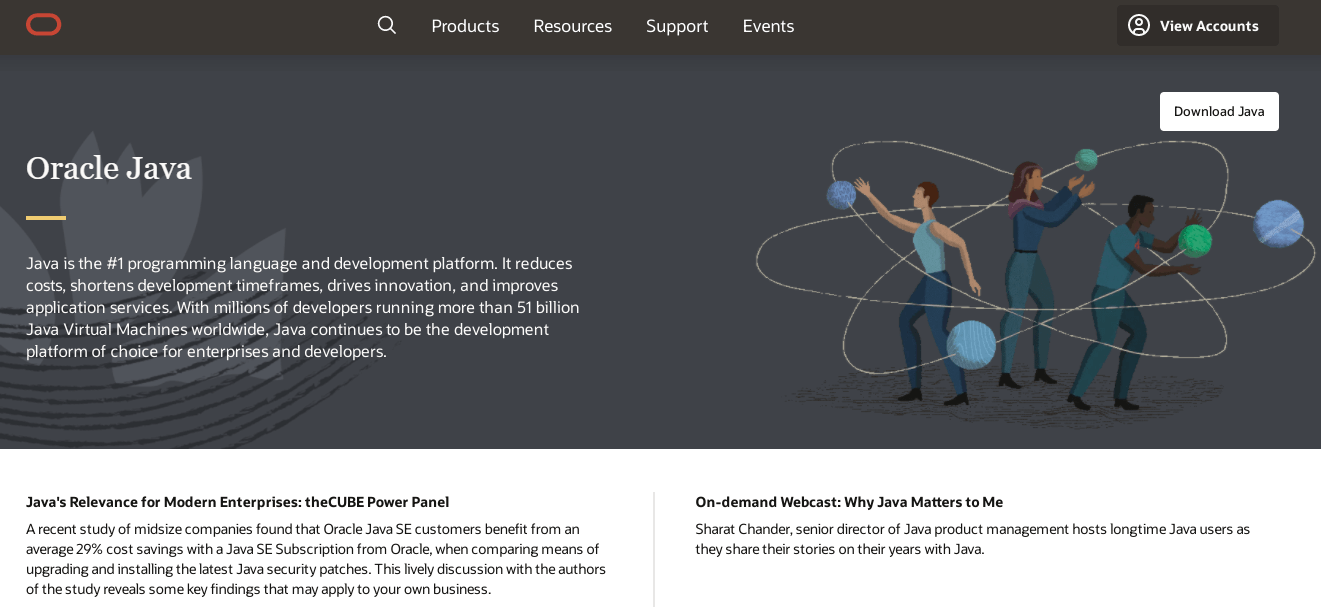This screenshot has width=1321, height=607.
Task: Open the theCUBE Power Panel article link
Action: tap(237, 502)
